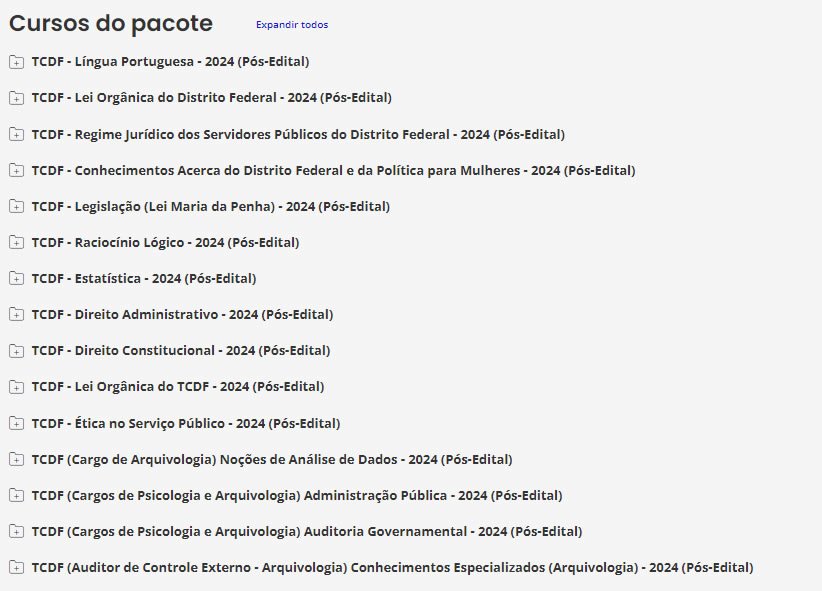Open 'Conhecimentos Especializados (Arquivologia)' course
The height and width of the screenshot is (591, 822).
392,568
